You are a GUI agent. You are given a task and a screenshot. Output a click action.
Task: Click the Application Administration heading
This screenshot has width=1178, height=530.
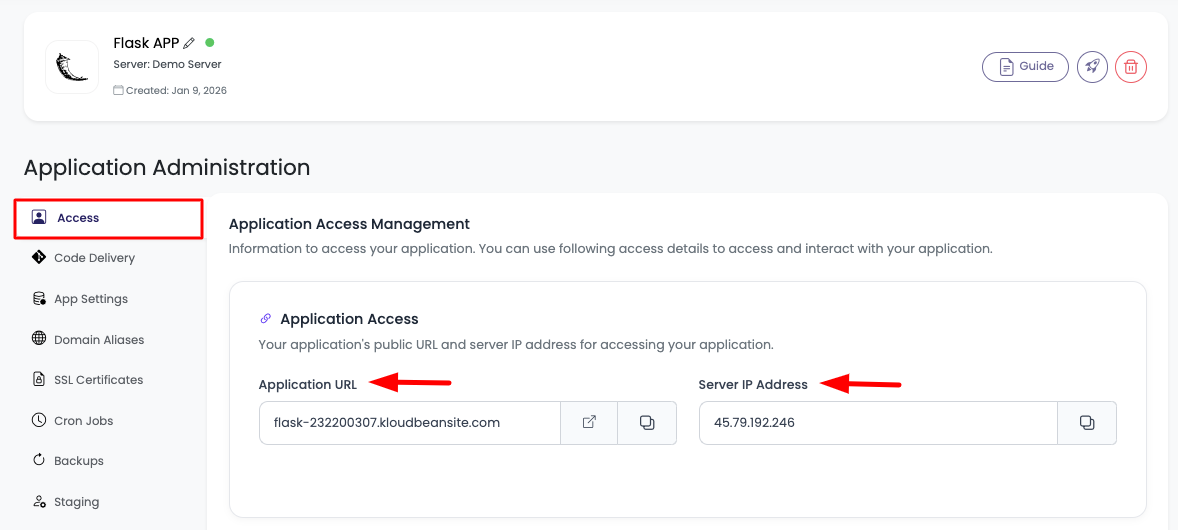[167, 167]
